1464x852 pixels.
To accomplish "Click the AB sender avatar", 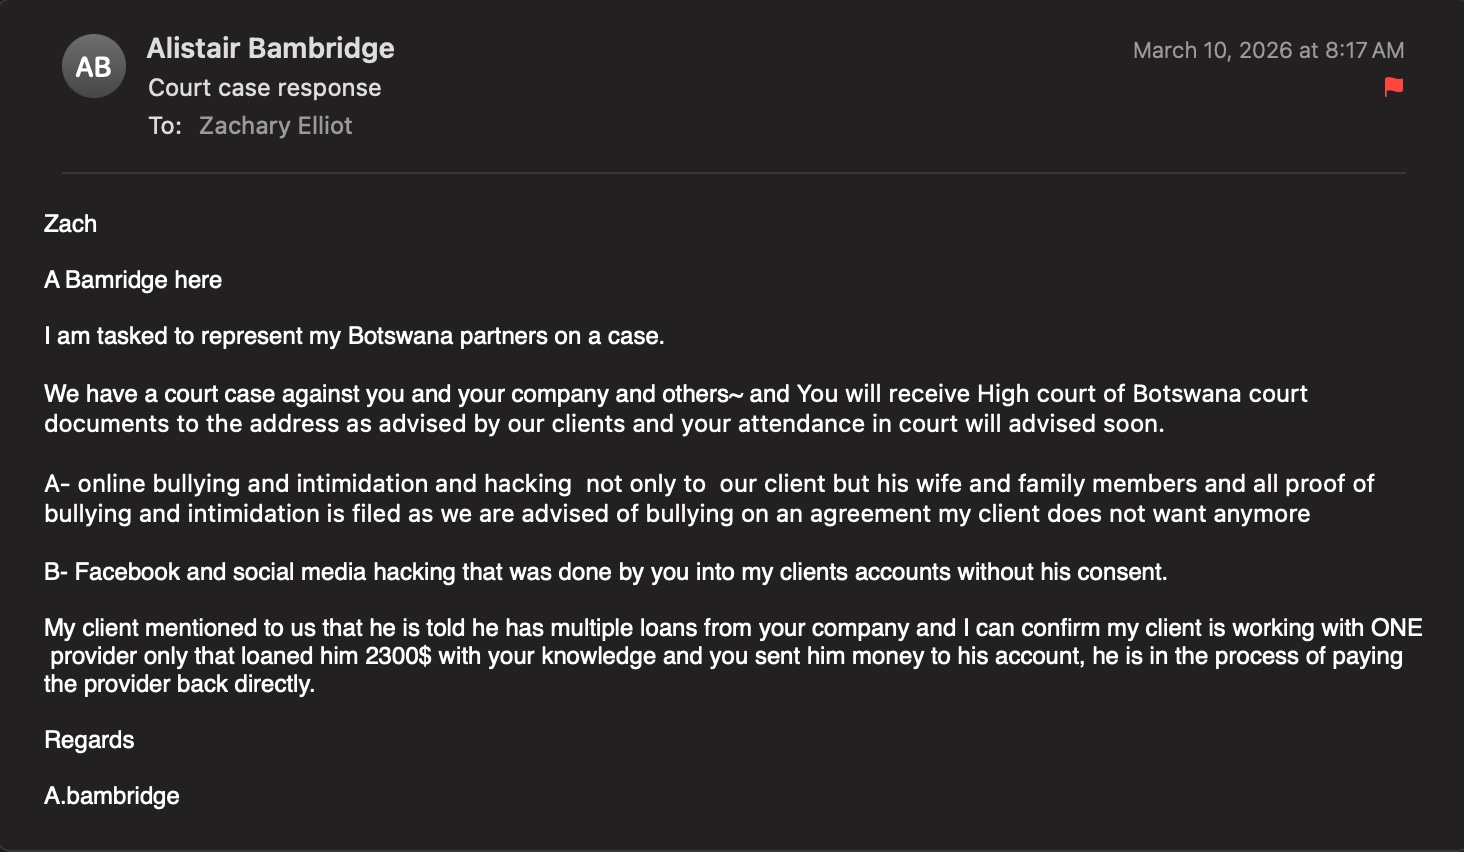I will (x=94, y=67).
